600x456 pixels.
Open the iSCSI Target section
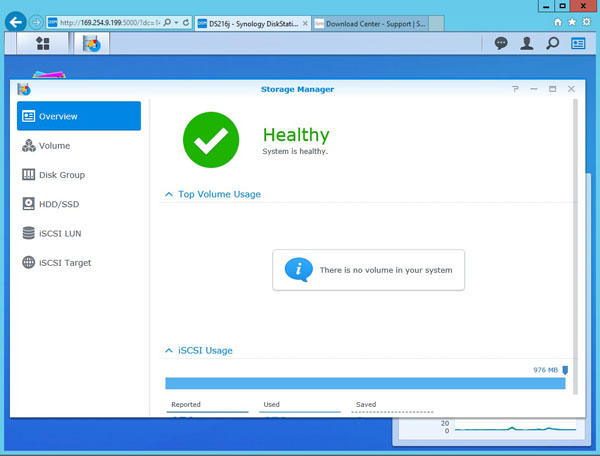[79, 263]
